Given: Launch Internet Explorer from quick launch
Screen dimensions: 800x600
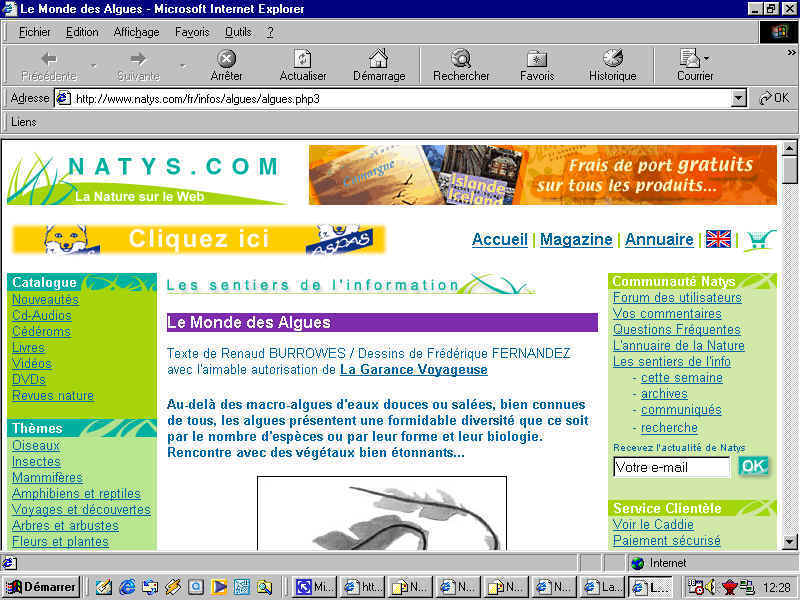Looking at the screenshot, I should pyautogui.click(x=127, y=587).
